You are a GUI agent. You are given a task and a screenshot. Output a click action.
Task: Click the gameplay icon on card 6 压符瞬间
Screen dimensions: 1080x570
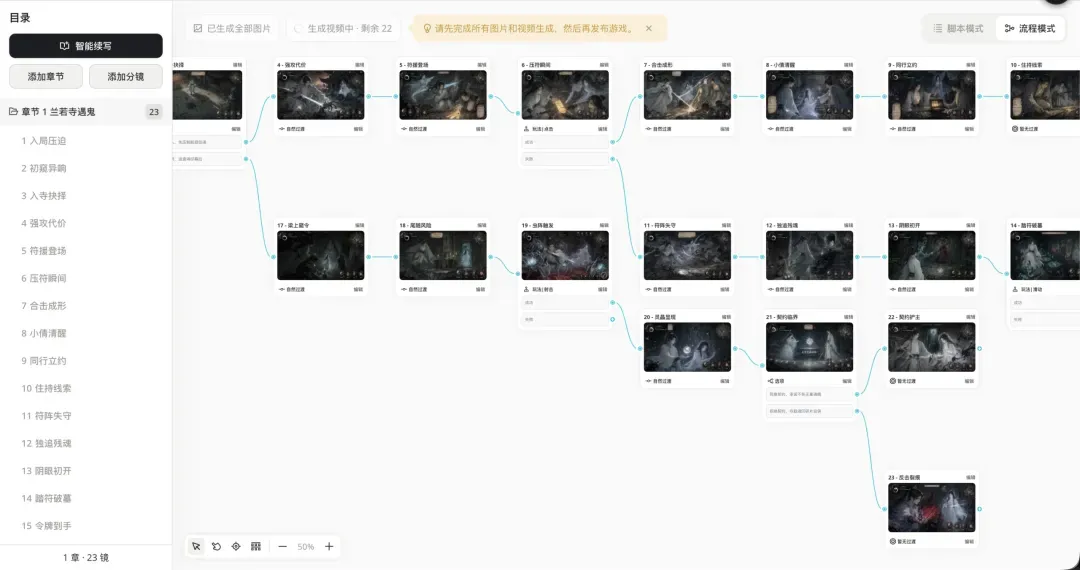(x=526, y=129)
